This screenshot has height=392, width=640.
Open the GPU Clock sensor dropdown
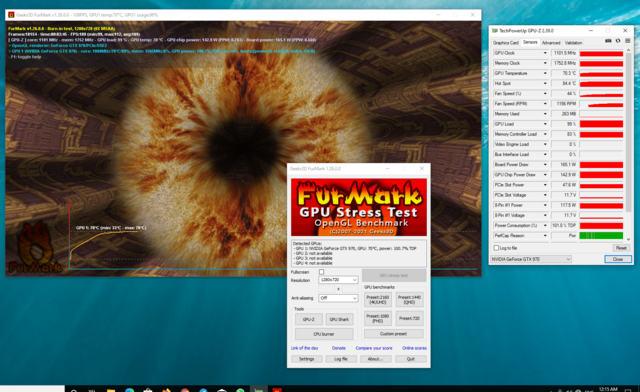point(545,53)
